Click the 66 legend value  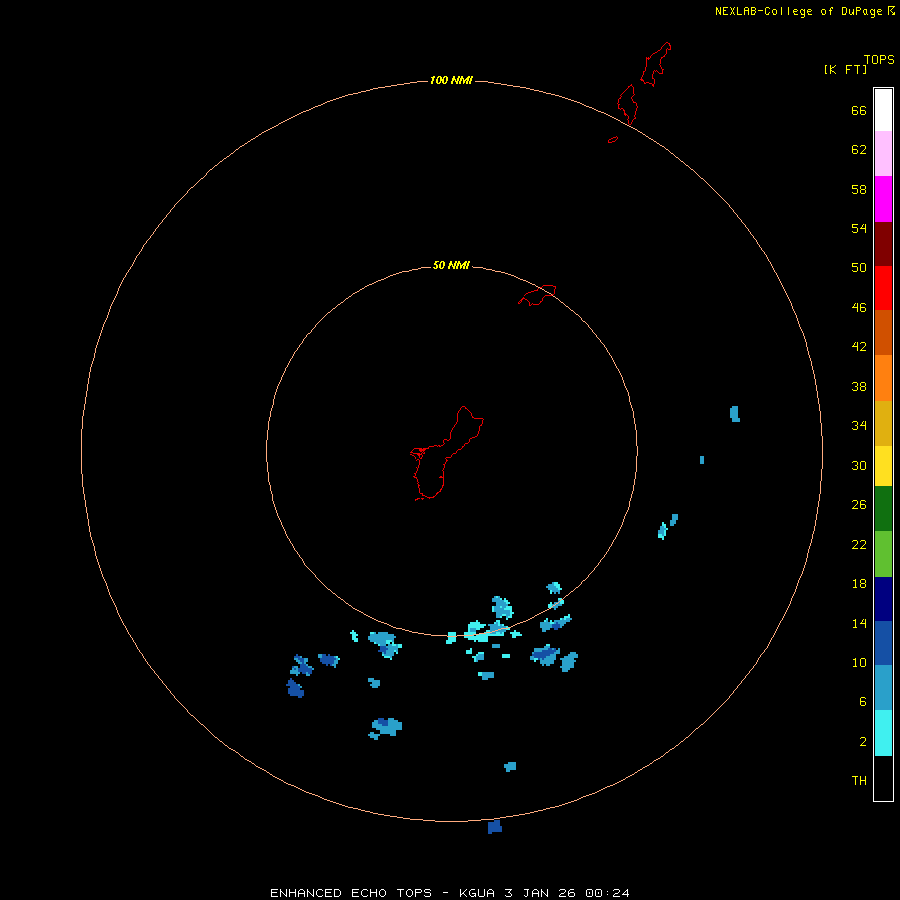tap(859, 111)
